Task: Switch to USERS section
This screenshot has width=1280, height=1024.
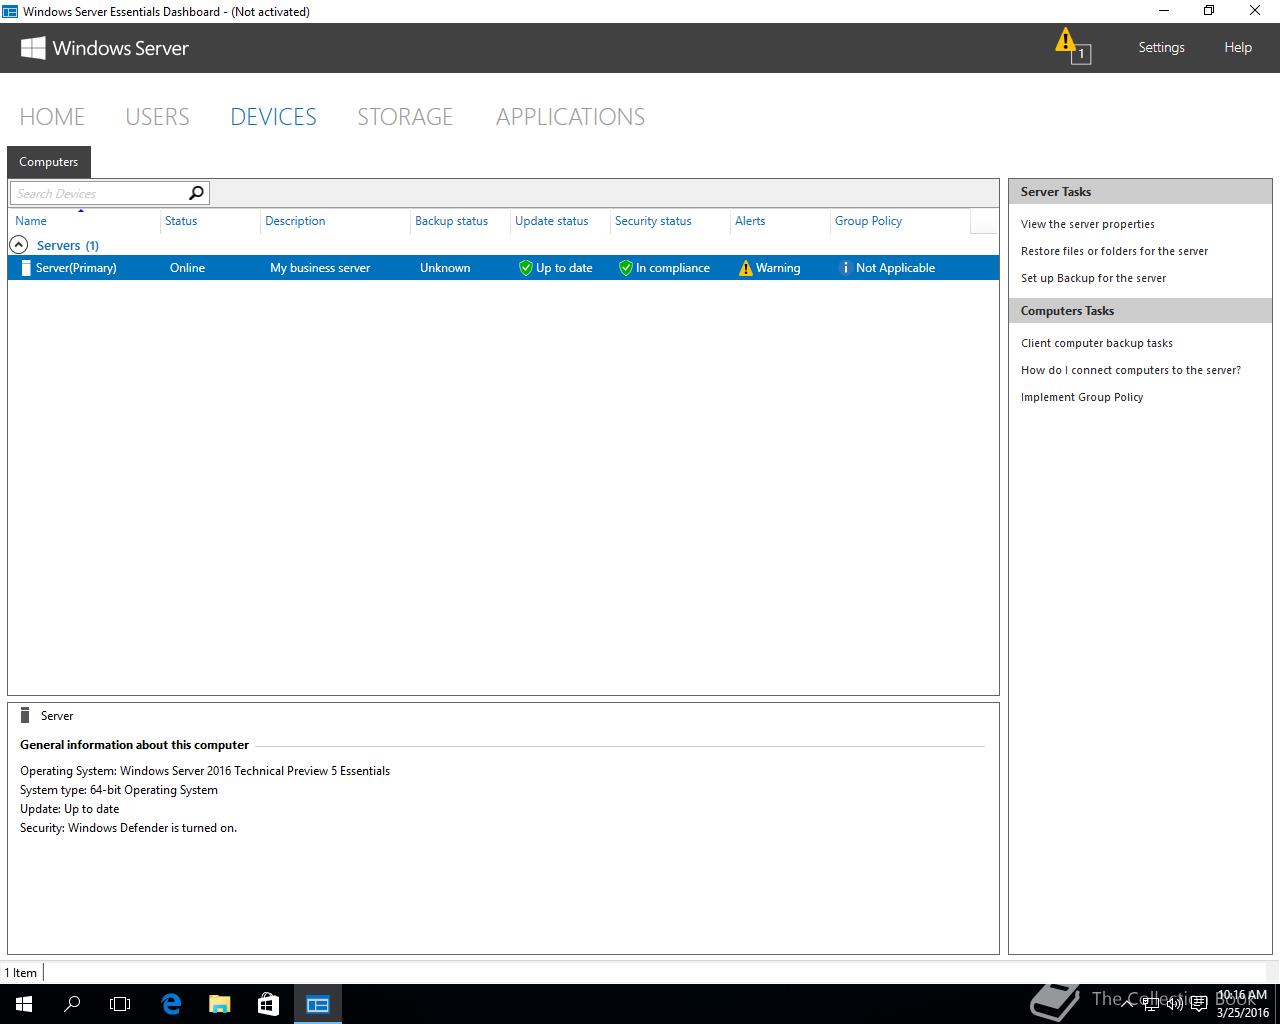Action: point(157,117)
